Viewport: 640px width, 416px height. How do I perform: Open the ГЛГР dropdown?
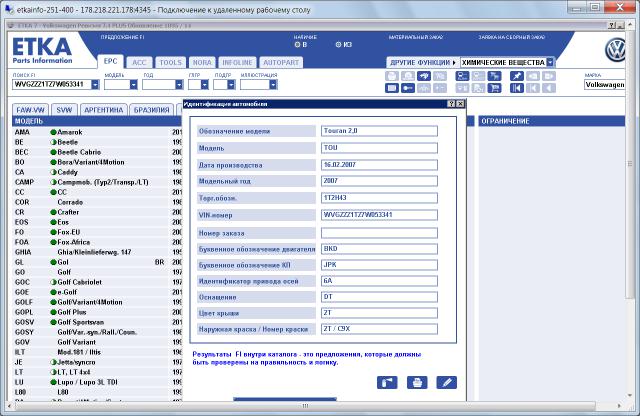click(x=204, y=85)
